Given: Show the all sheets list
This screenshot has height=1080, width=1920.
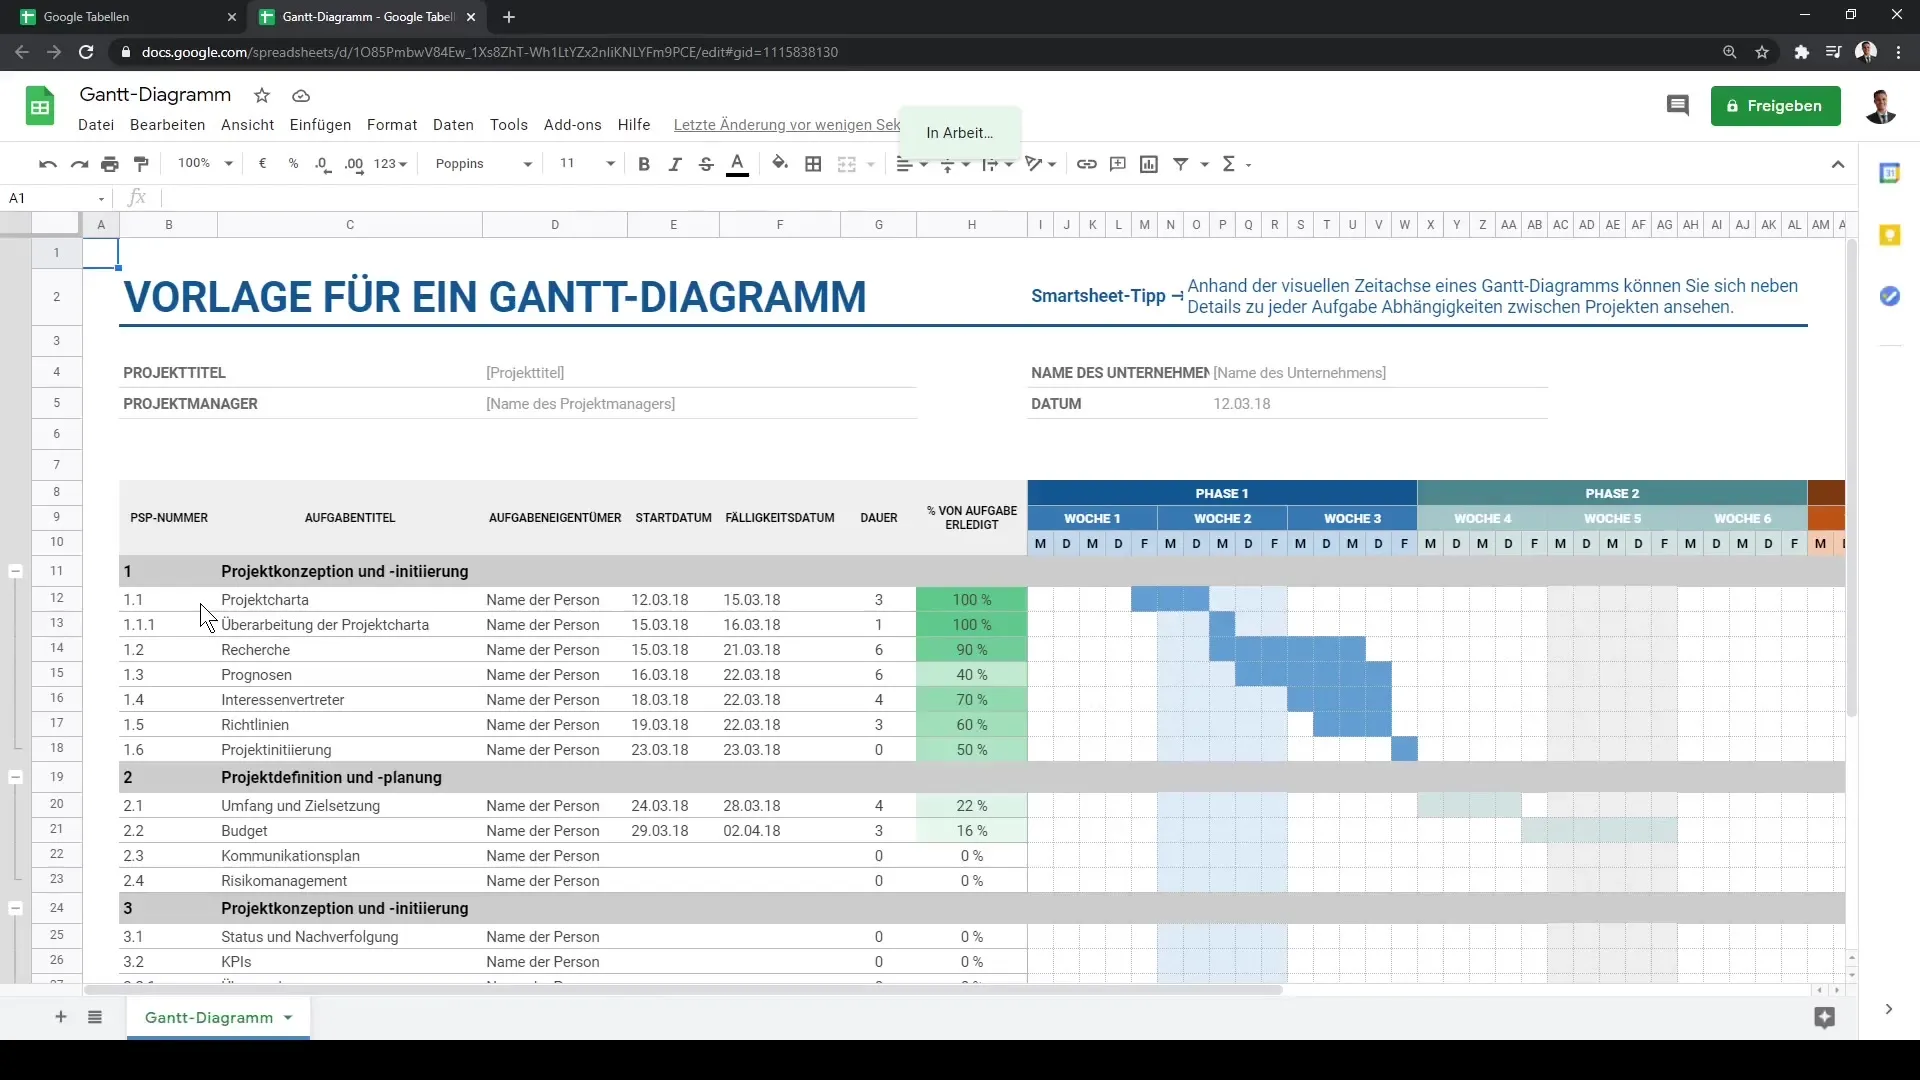Looking at the screenshot, I should click(95, 1017).
